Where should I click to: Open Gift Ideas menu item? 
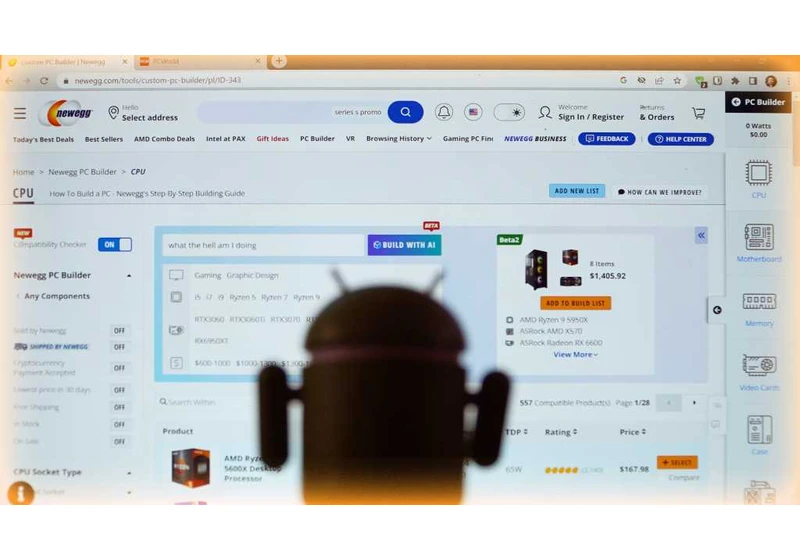coord(272,139)
